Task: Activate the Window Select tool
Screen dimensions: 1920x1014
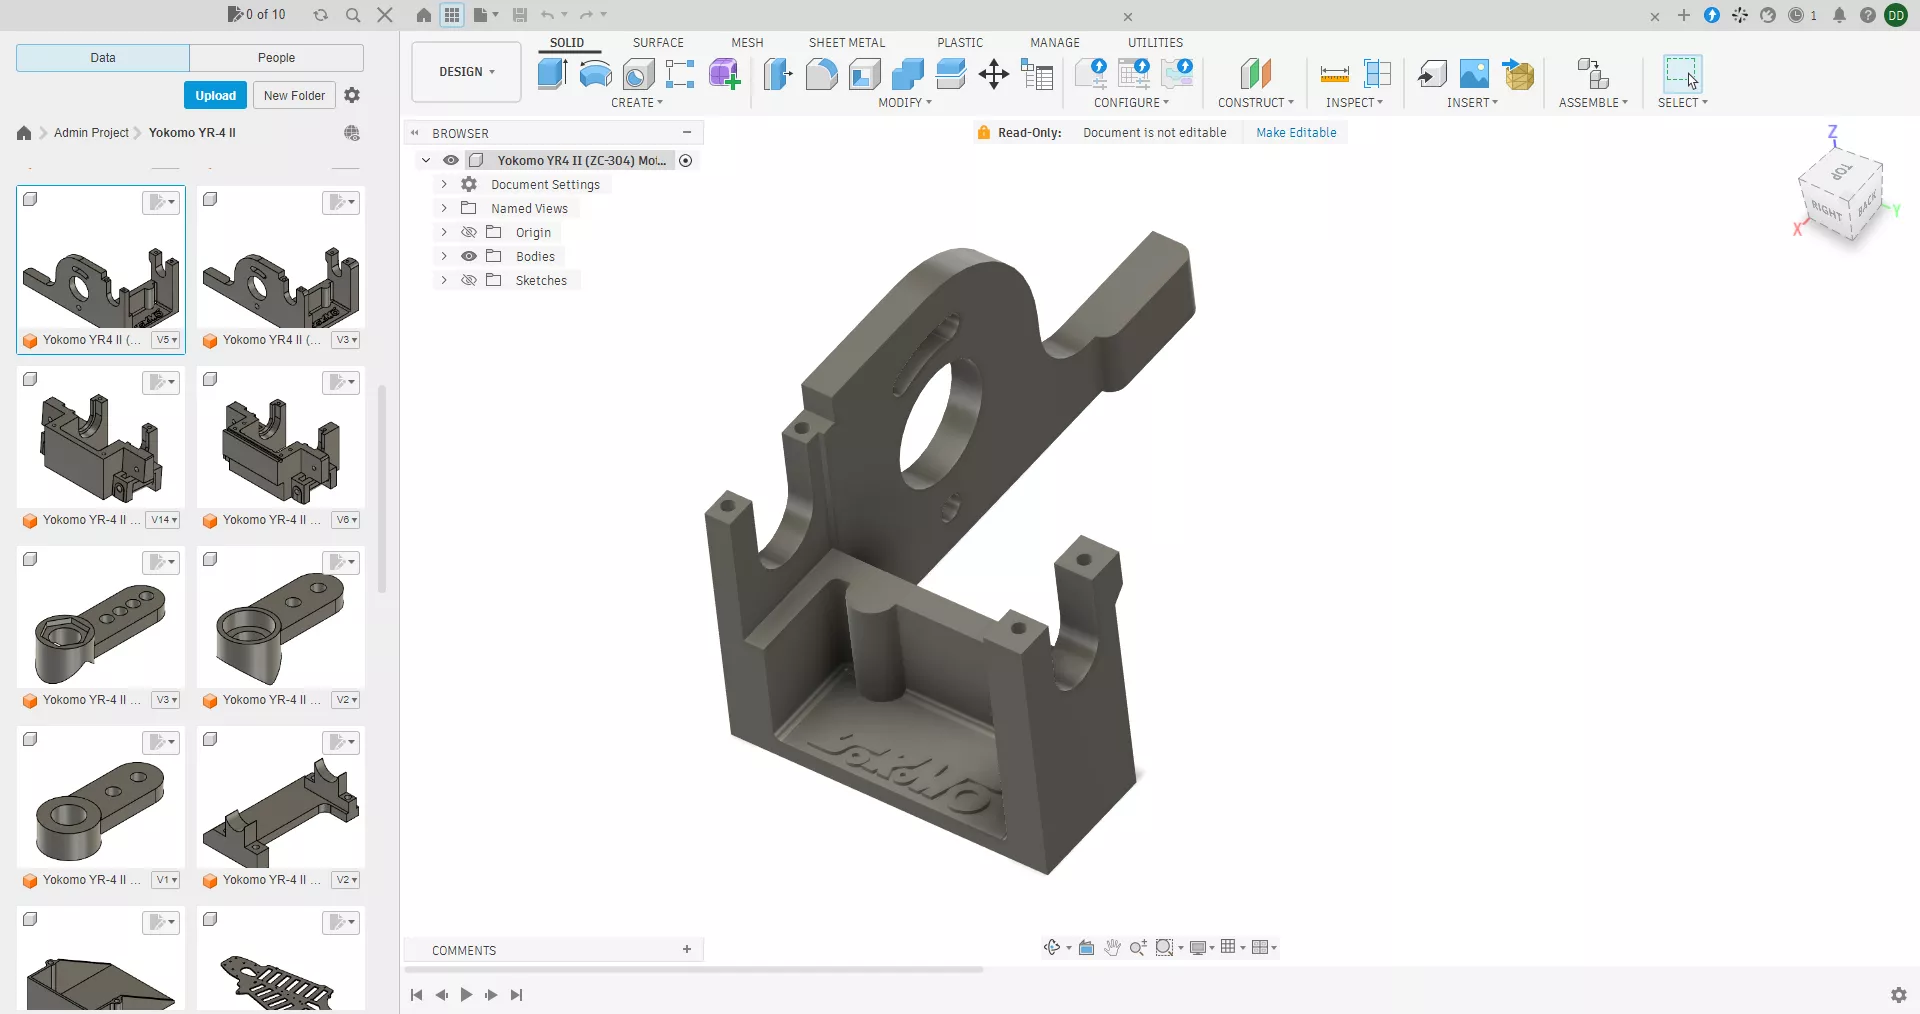Action: [x=1682, y=74]
